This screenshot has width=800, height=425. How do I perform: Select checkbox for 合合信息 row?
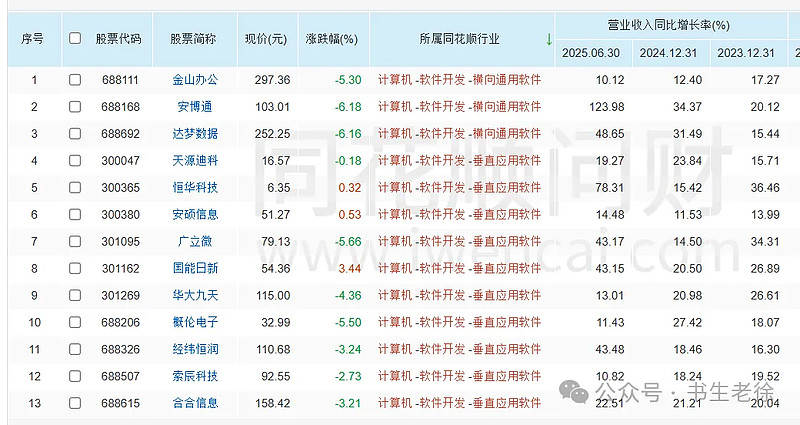click(75, 403)
